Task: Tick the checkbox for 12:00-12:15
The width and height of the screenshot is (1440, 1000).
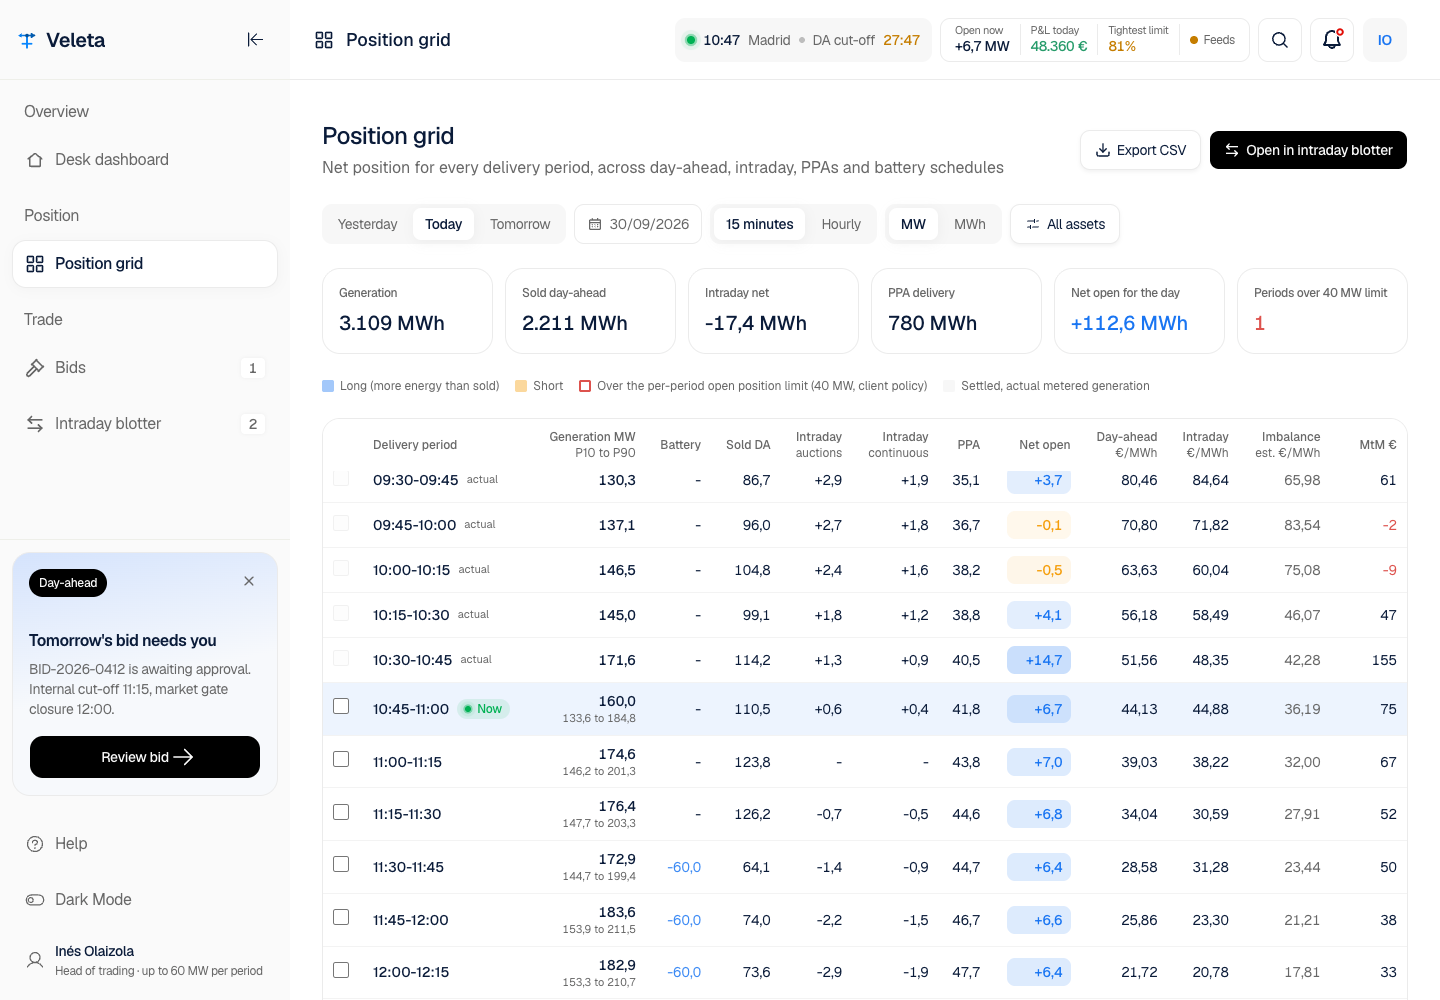Action: (x=341, y=969)
